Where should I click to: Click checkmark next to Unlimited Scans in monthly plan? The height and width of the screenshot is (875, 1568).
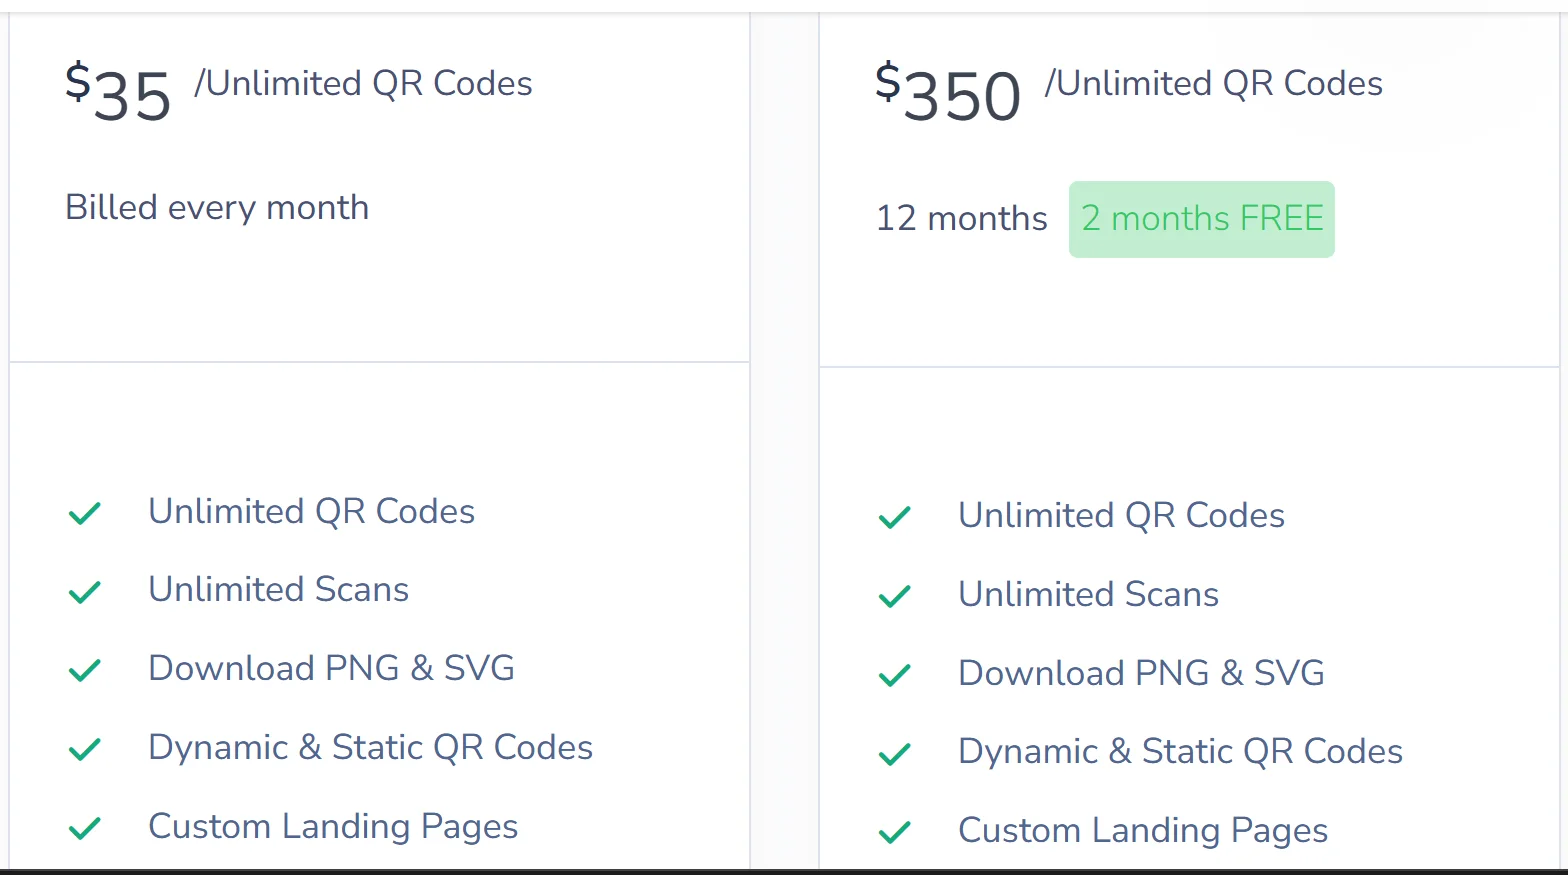point(85,592)
